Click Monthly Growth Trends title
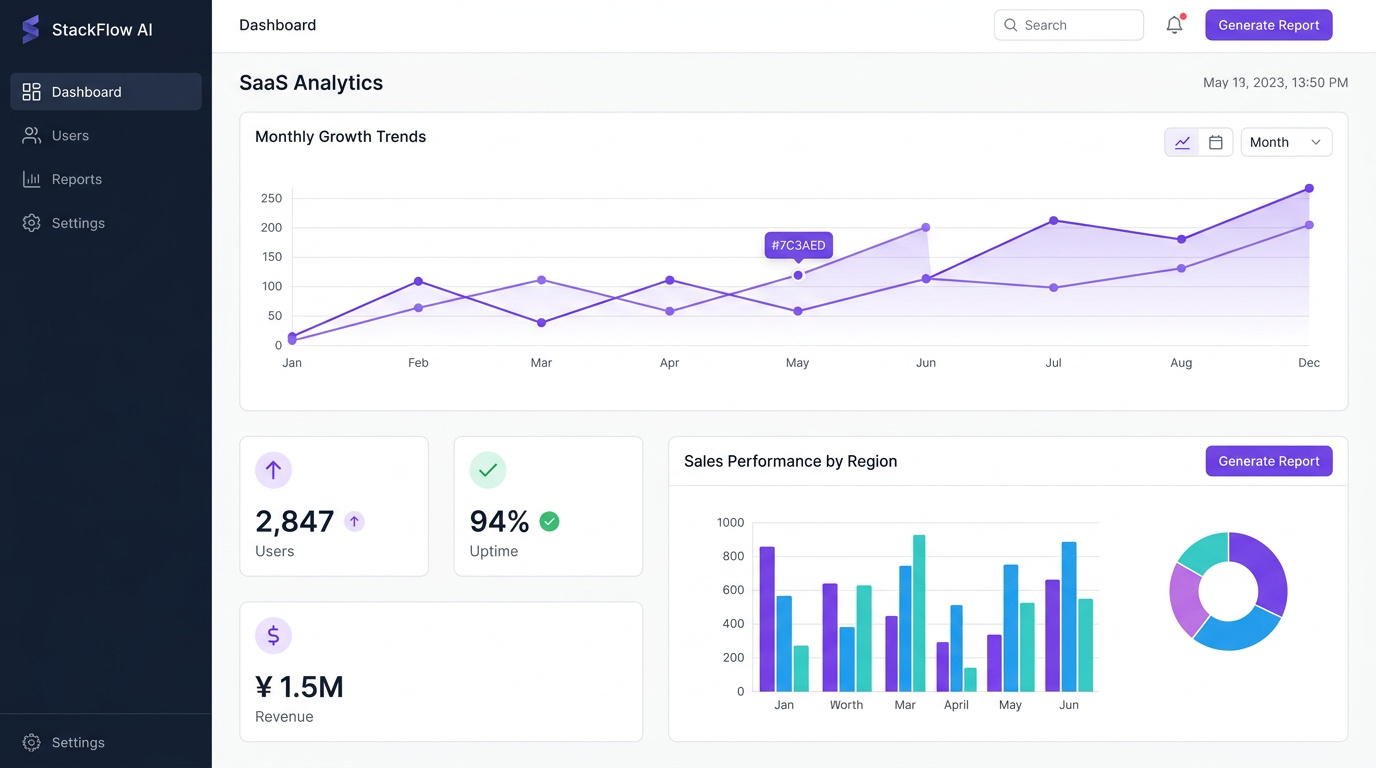The image size is (1376, 768). [341, 137]
